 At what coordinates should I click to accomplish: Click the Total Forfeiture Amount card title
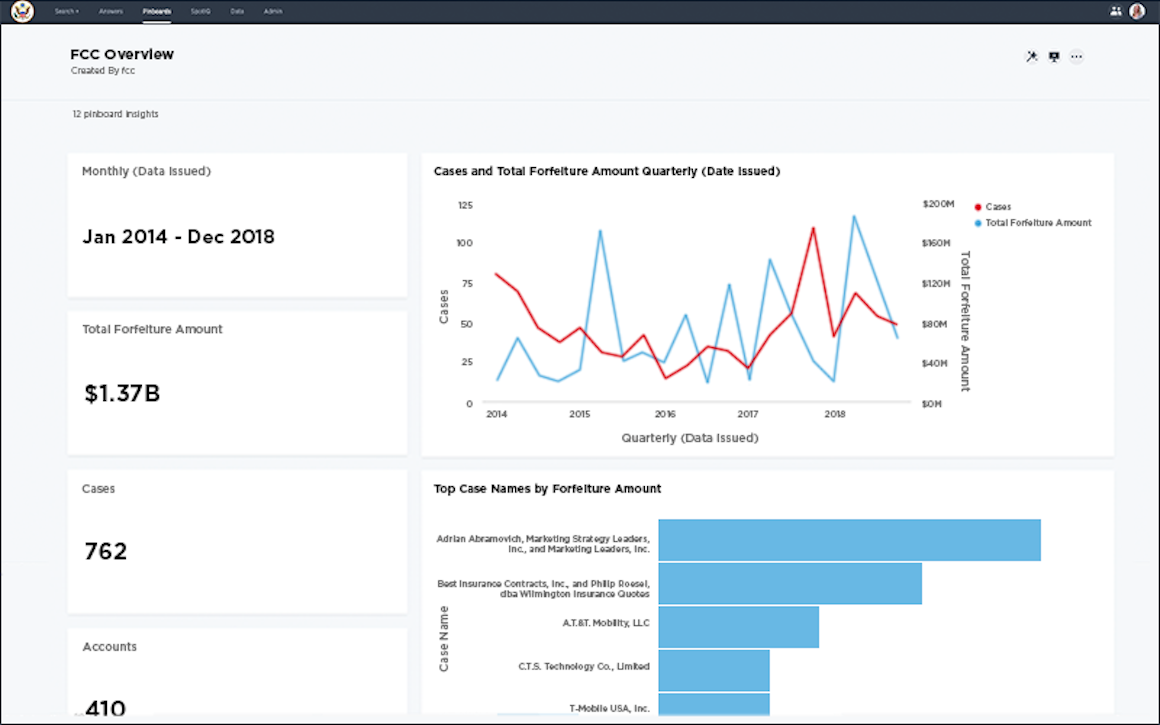point(152,329)
